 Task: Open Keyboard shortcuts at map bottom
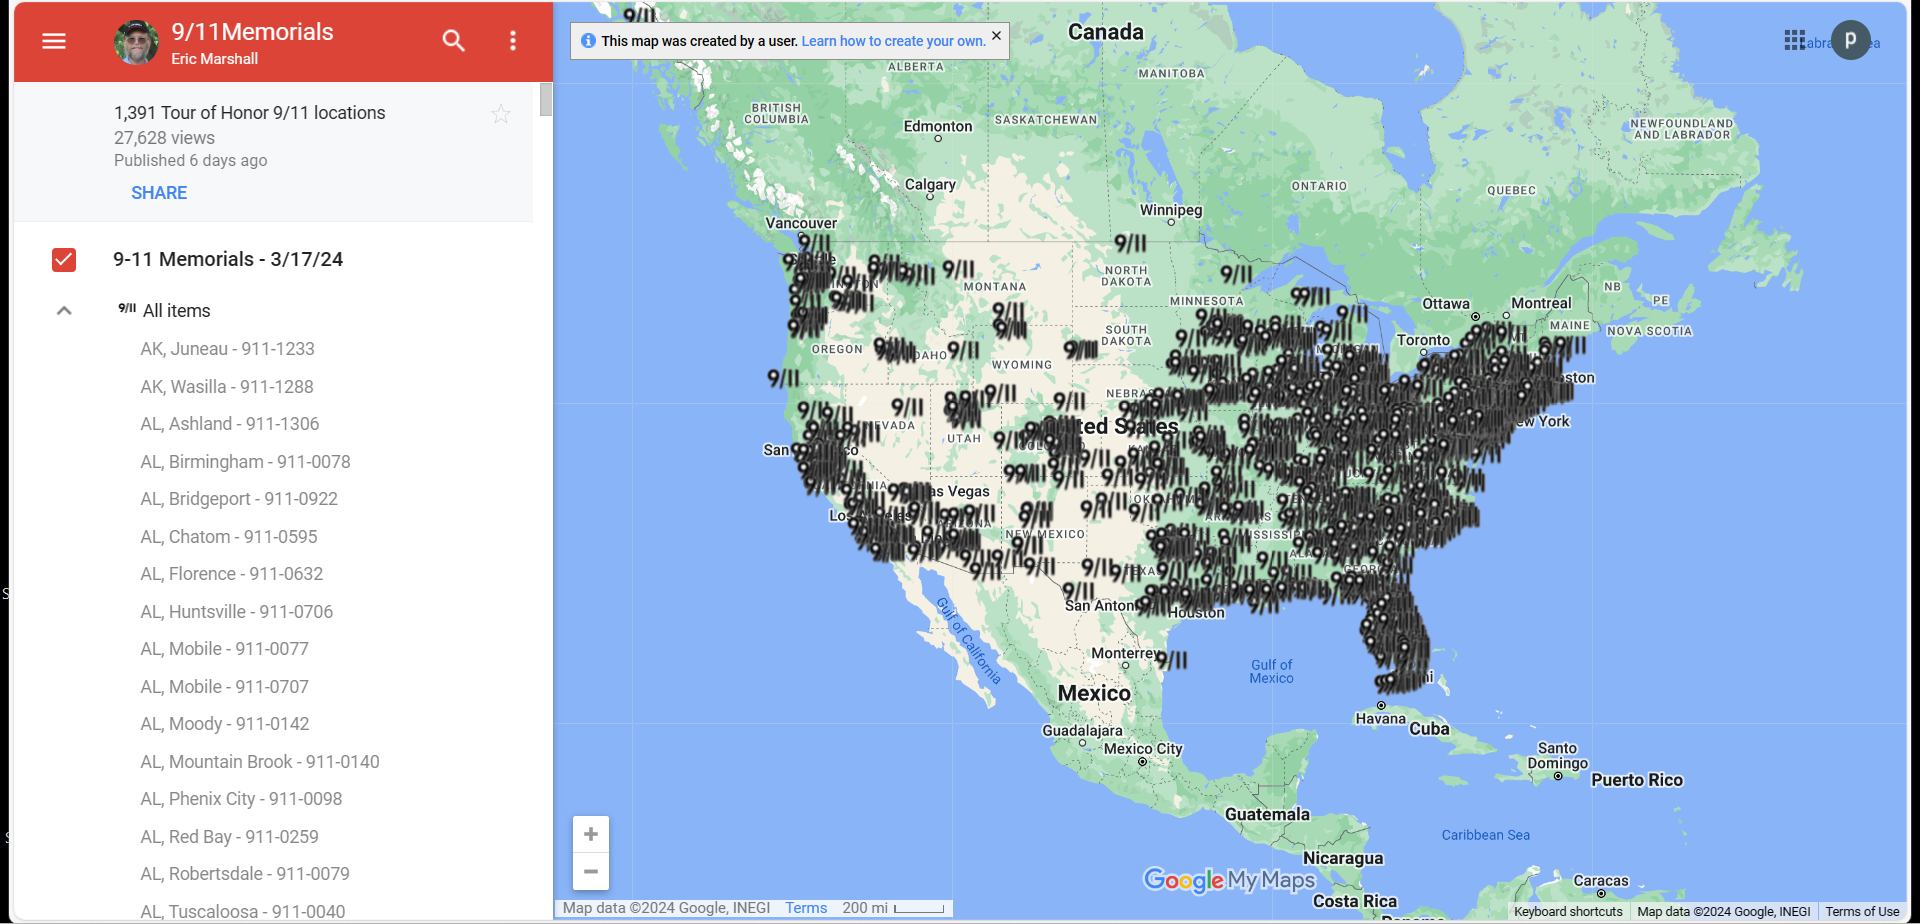(x=1567, y=912)
